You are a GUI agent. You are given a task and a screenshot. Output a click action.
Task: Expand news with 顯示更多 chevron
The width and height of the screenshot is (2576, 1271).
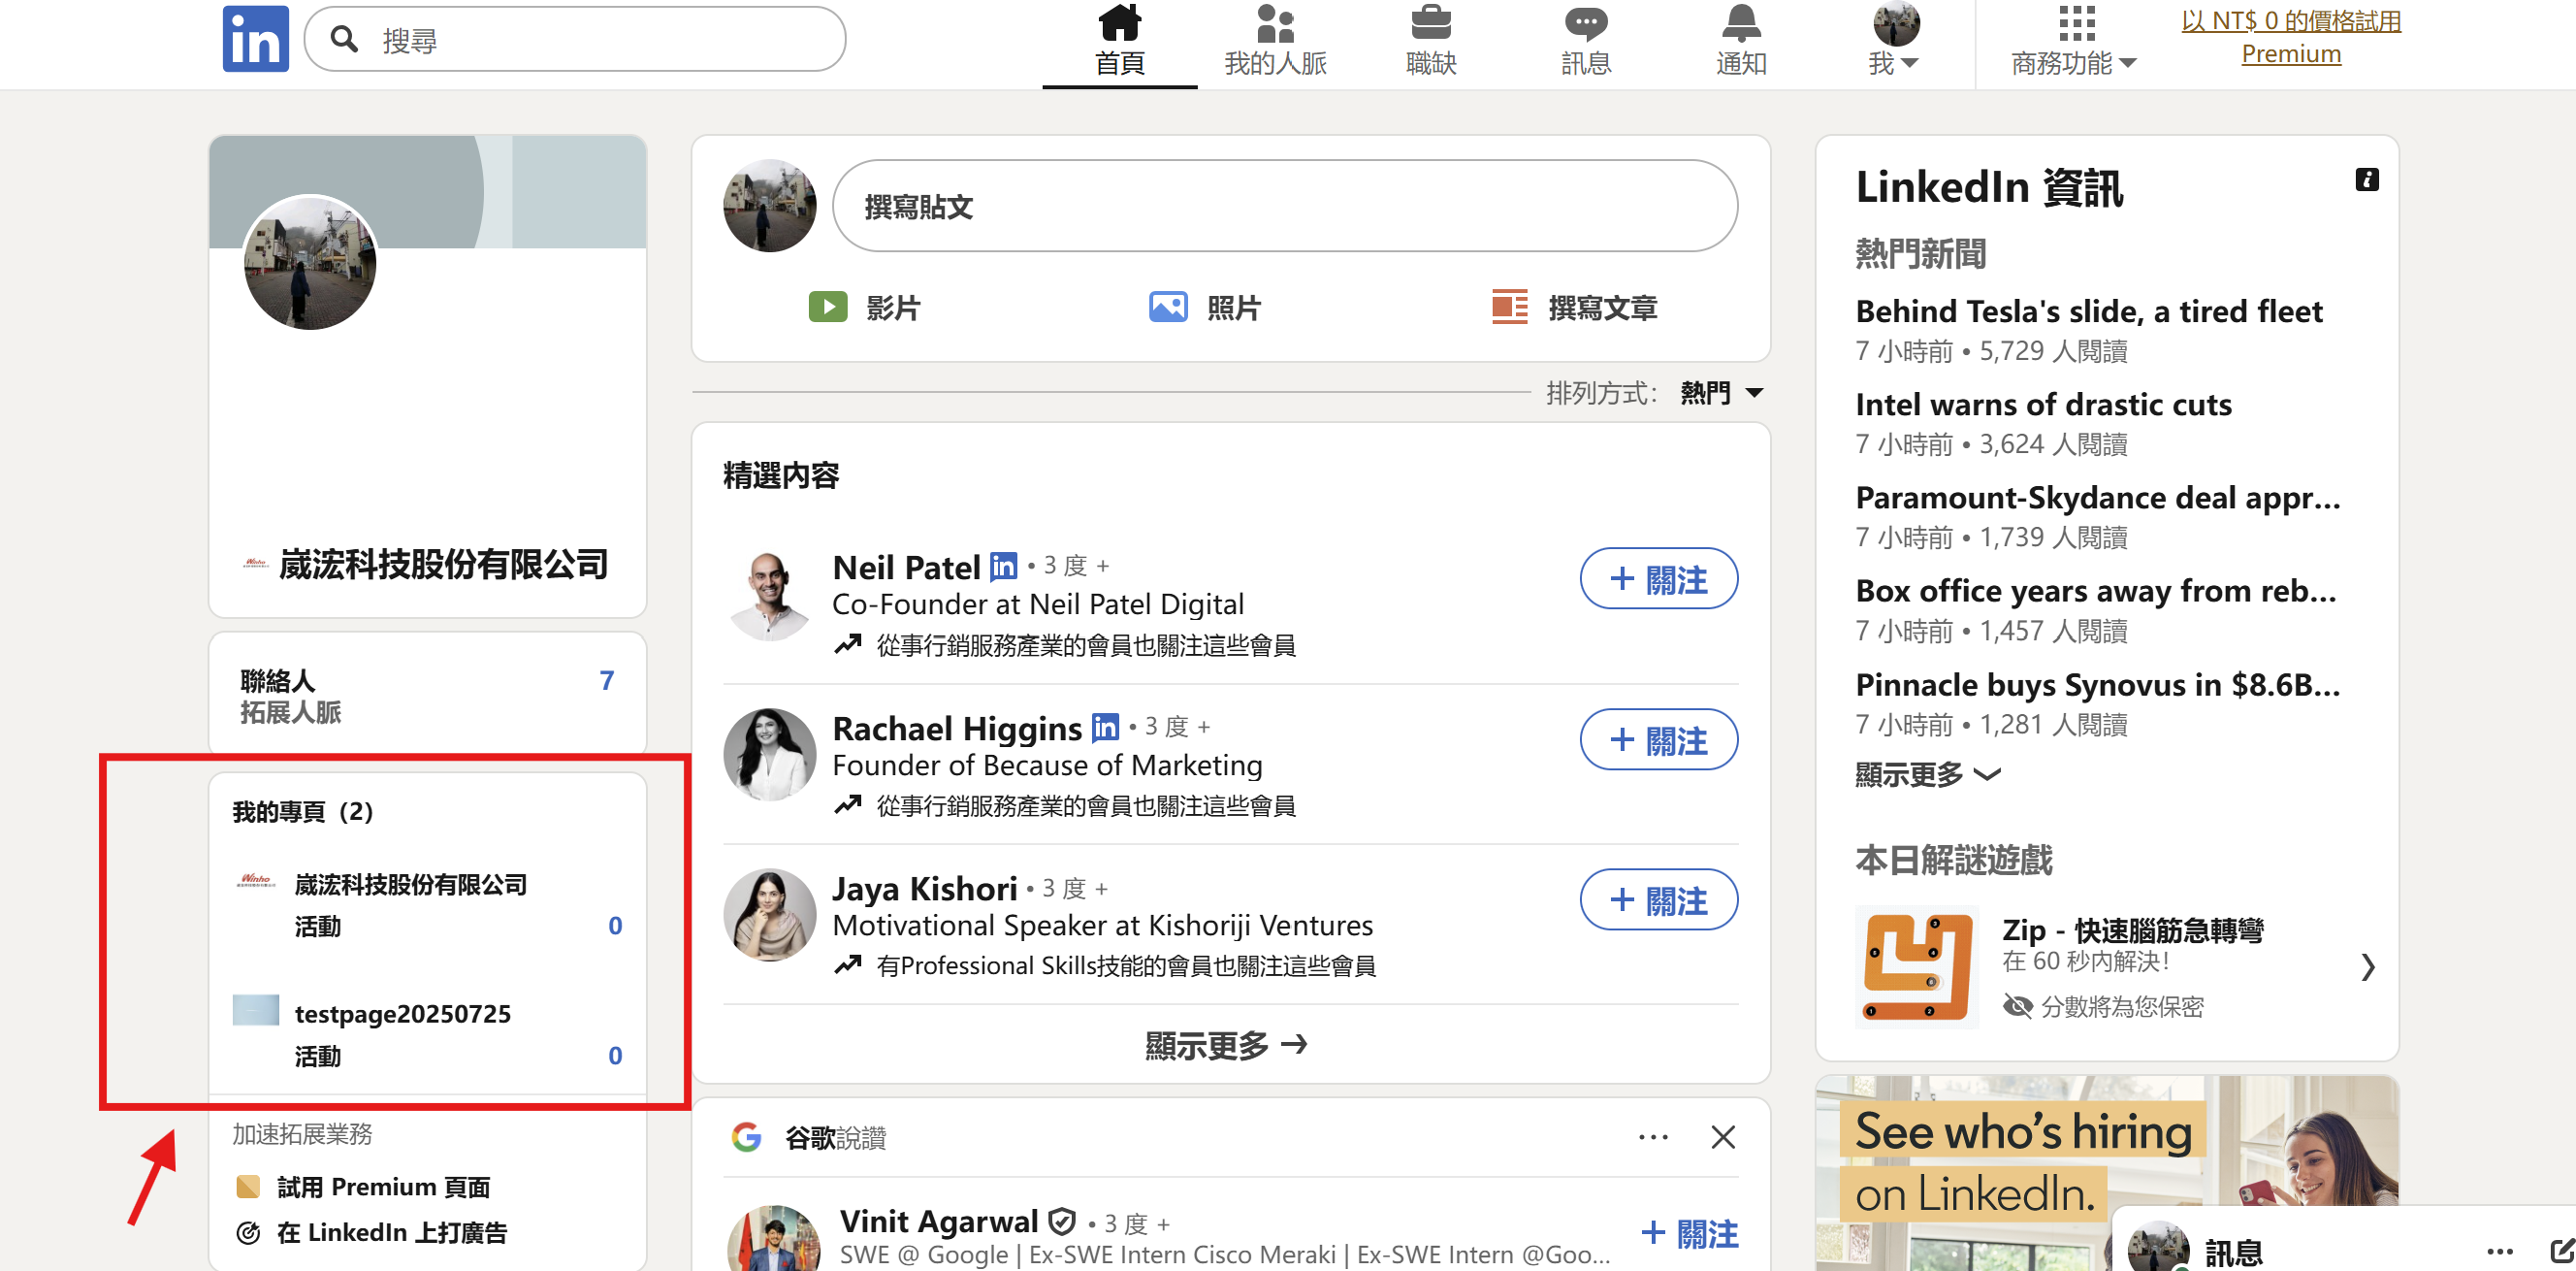pyautogui.click(x=1927, y=774)
